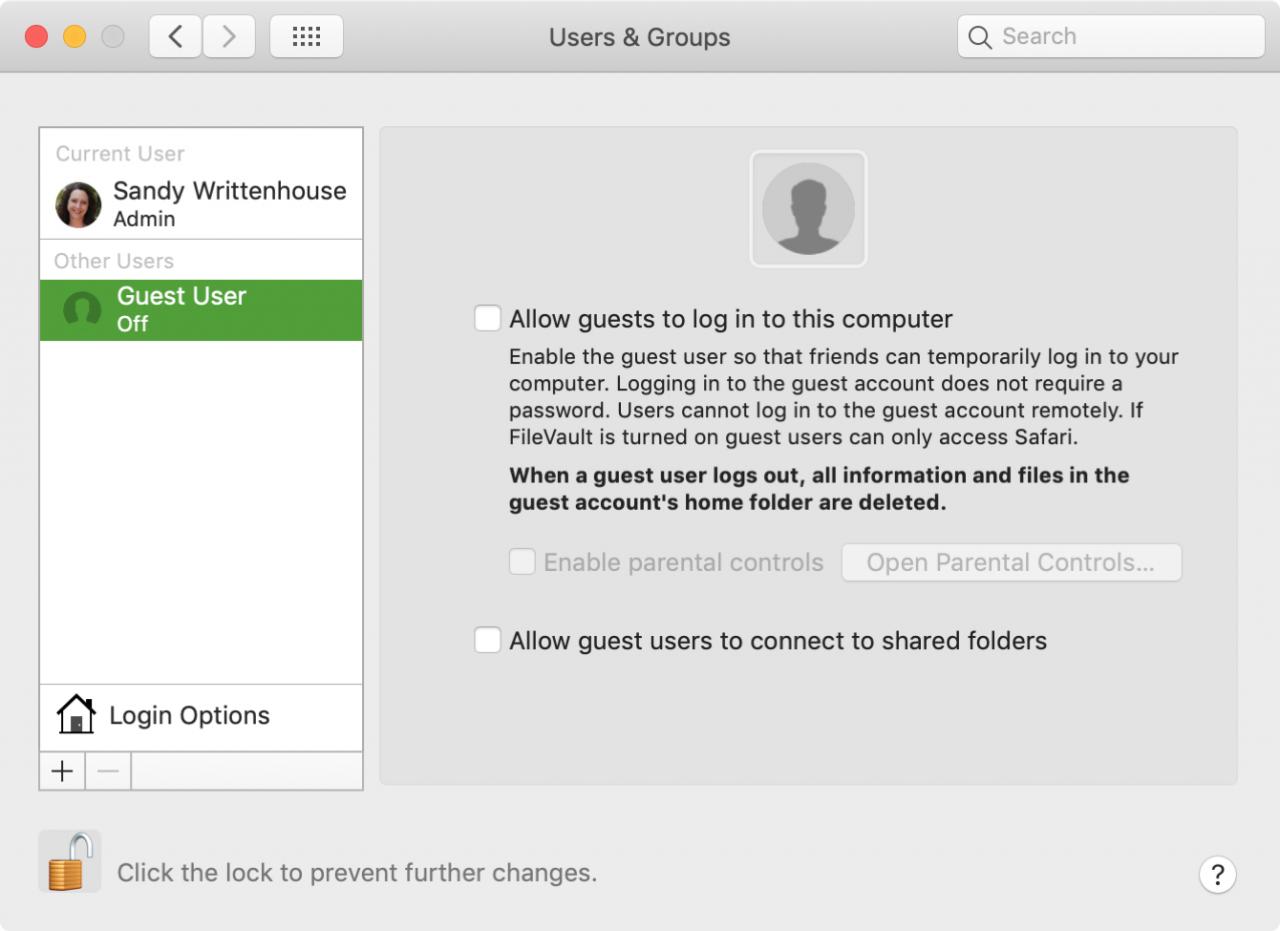Click the back navigation arrow
Viewport: 1280px width, 931px height.
pyautogui.click(x=176, y=37)
